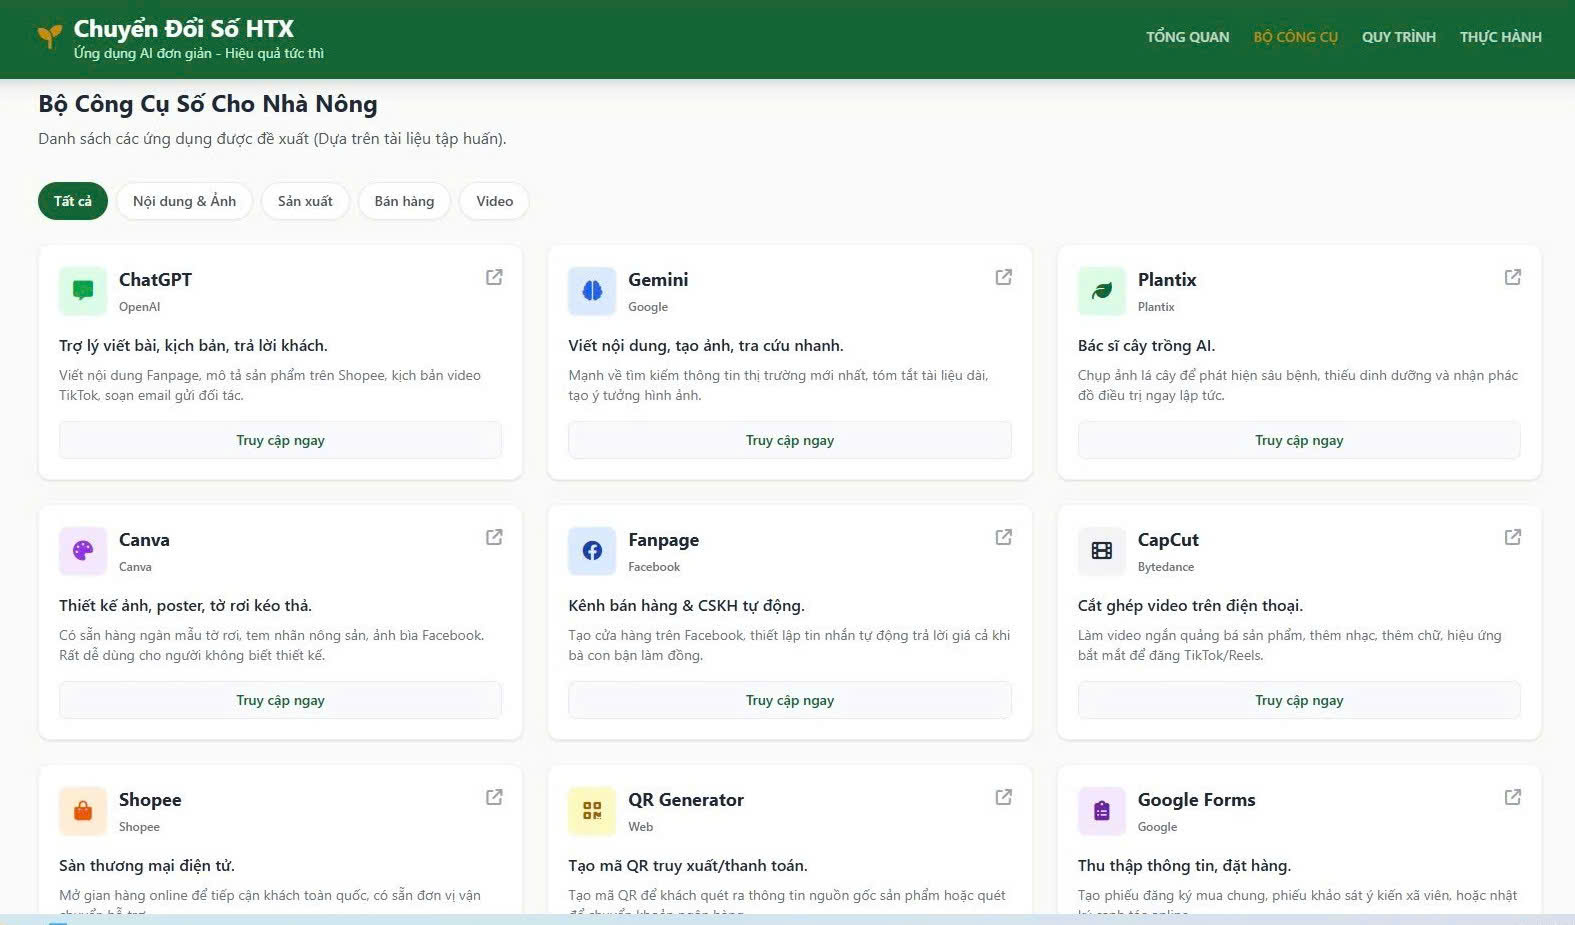Click the QR Generator app icon
The height and width of the screenshot is (925, 1575).
592,811
